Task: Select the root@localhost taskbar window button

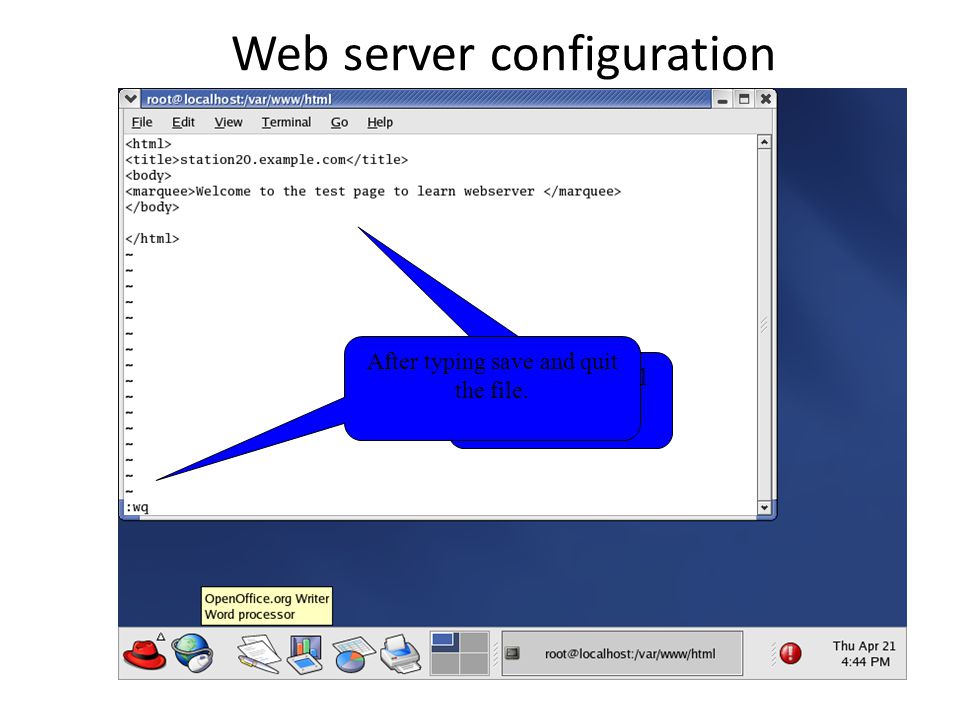Action: (622, 653)
